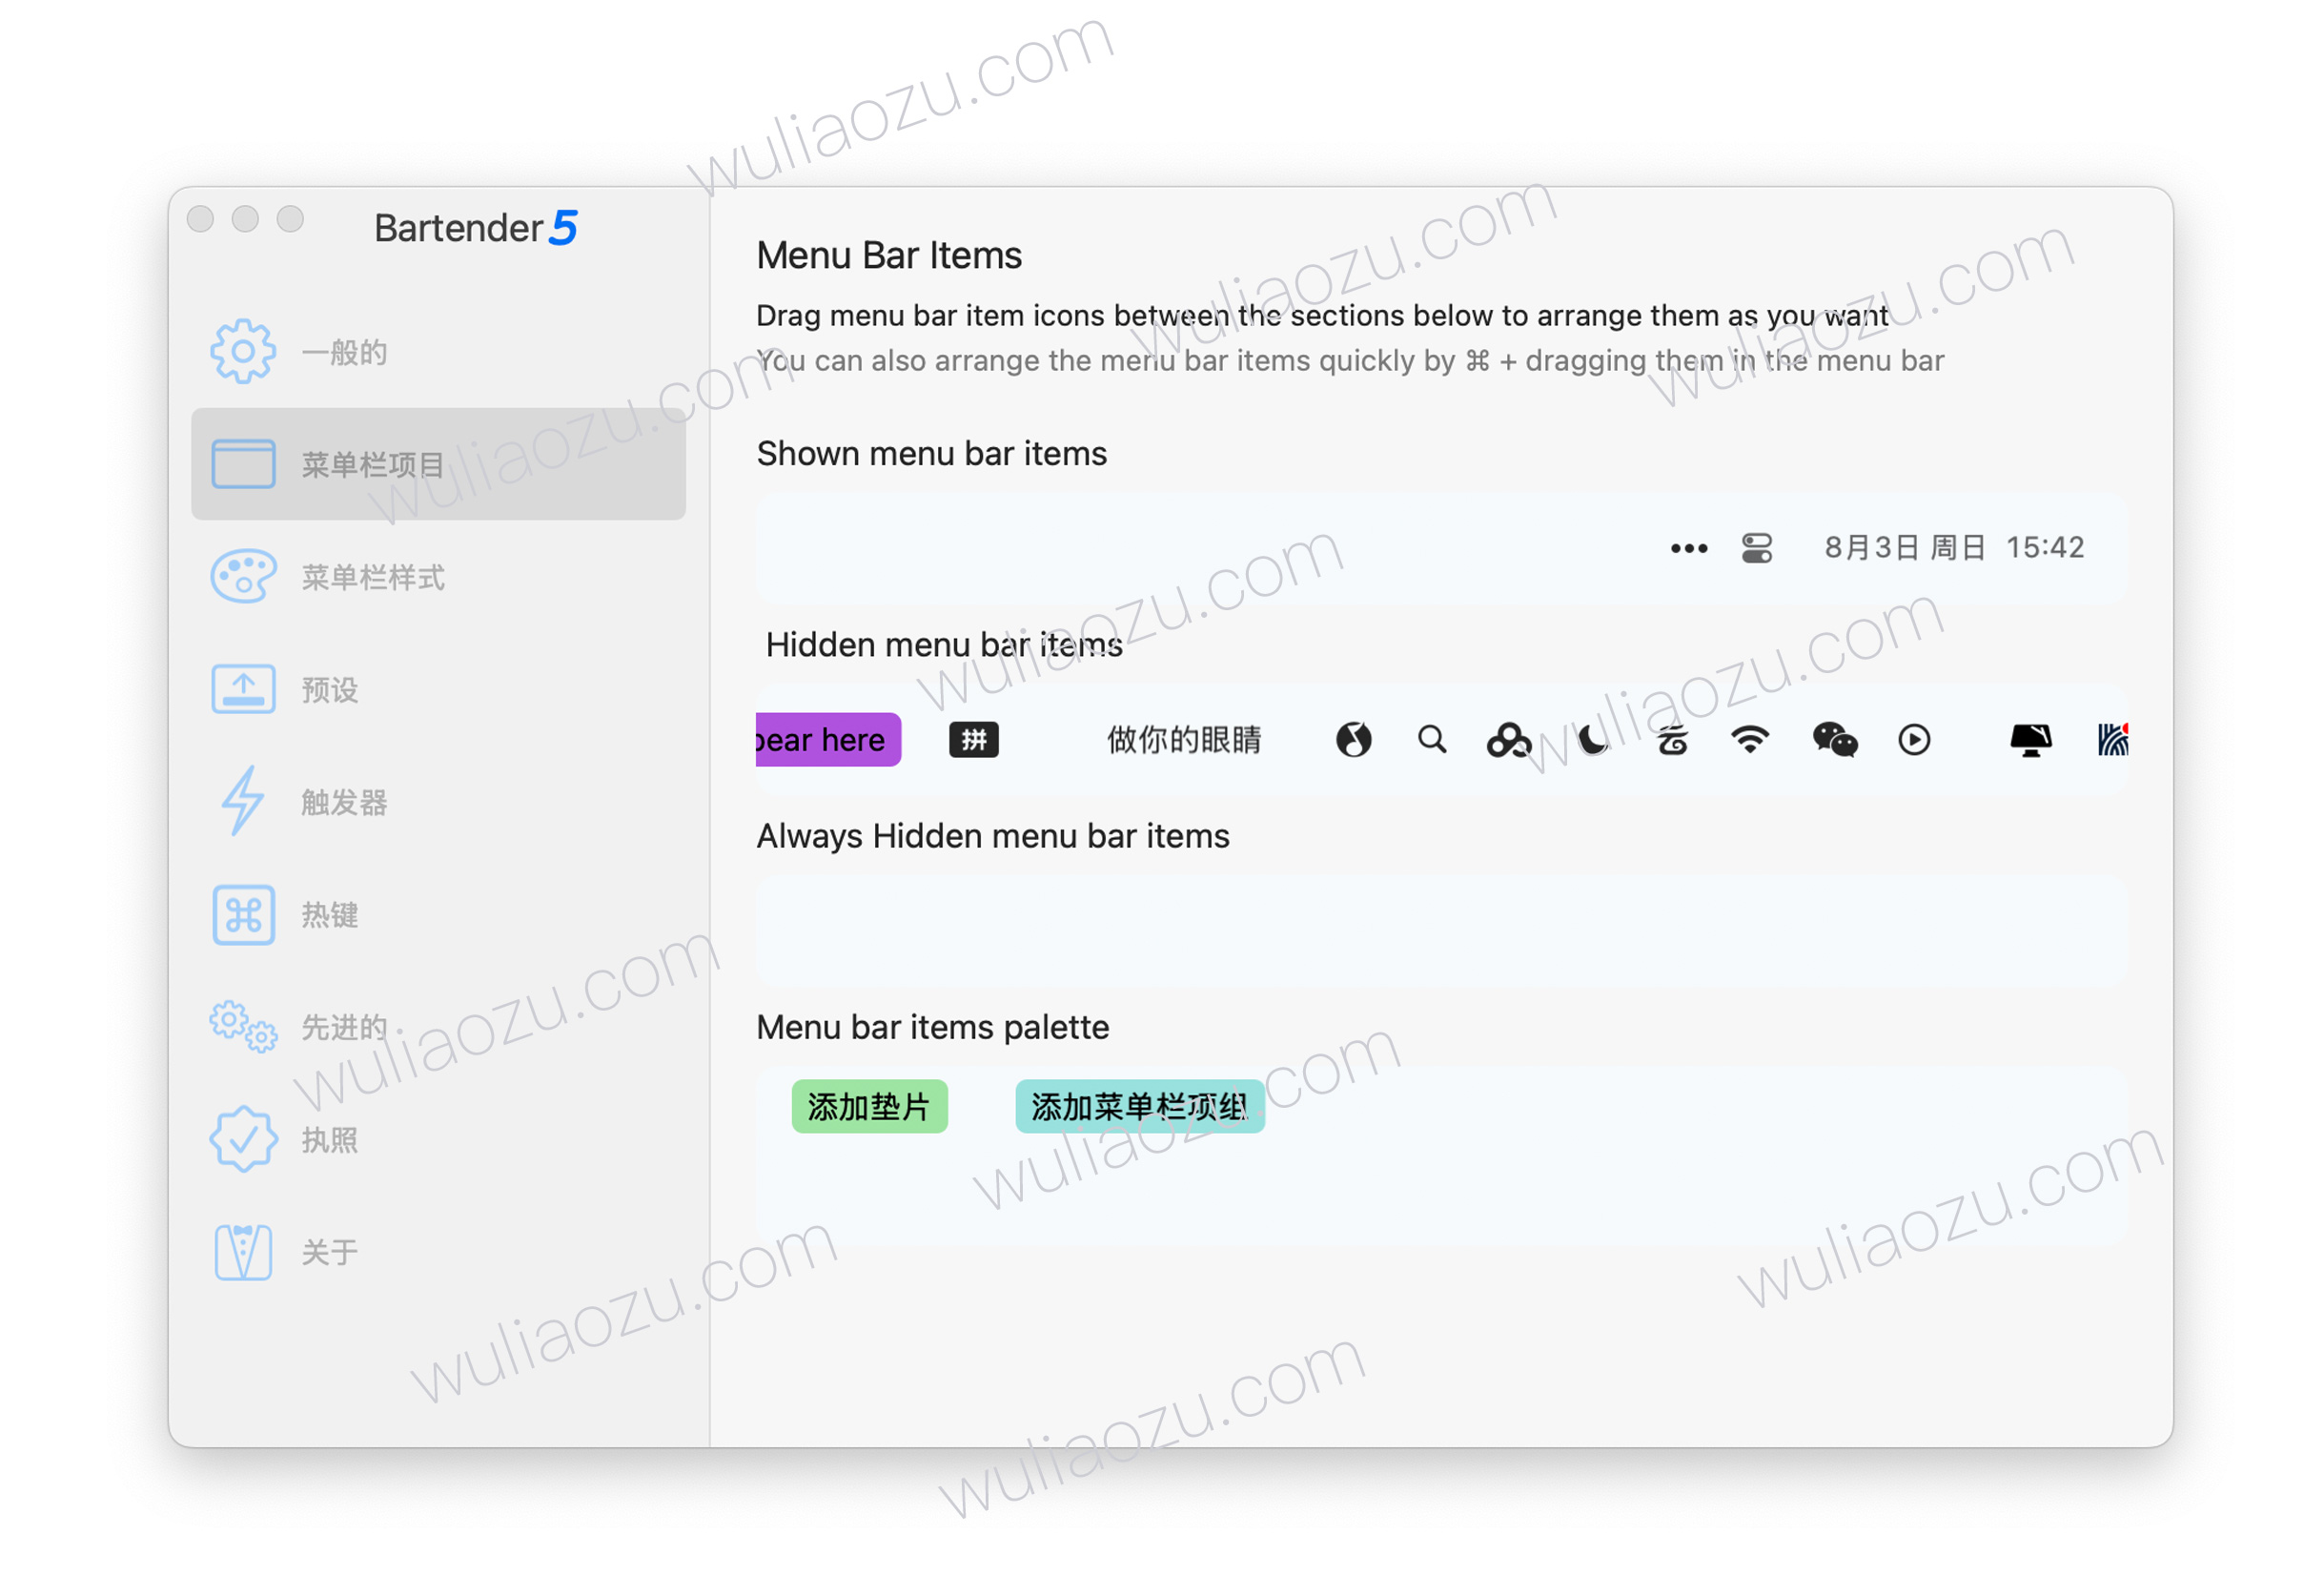
Task: Click the green 添加垫片 add spacer button
Action: [869, 1107]
